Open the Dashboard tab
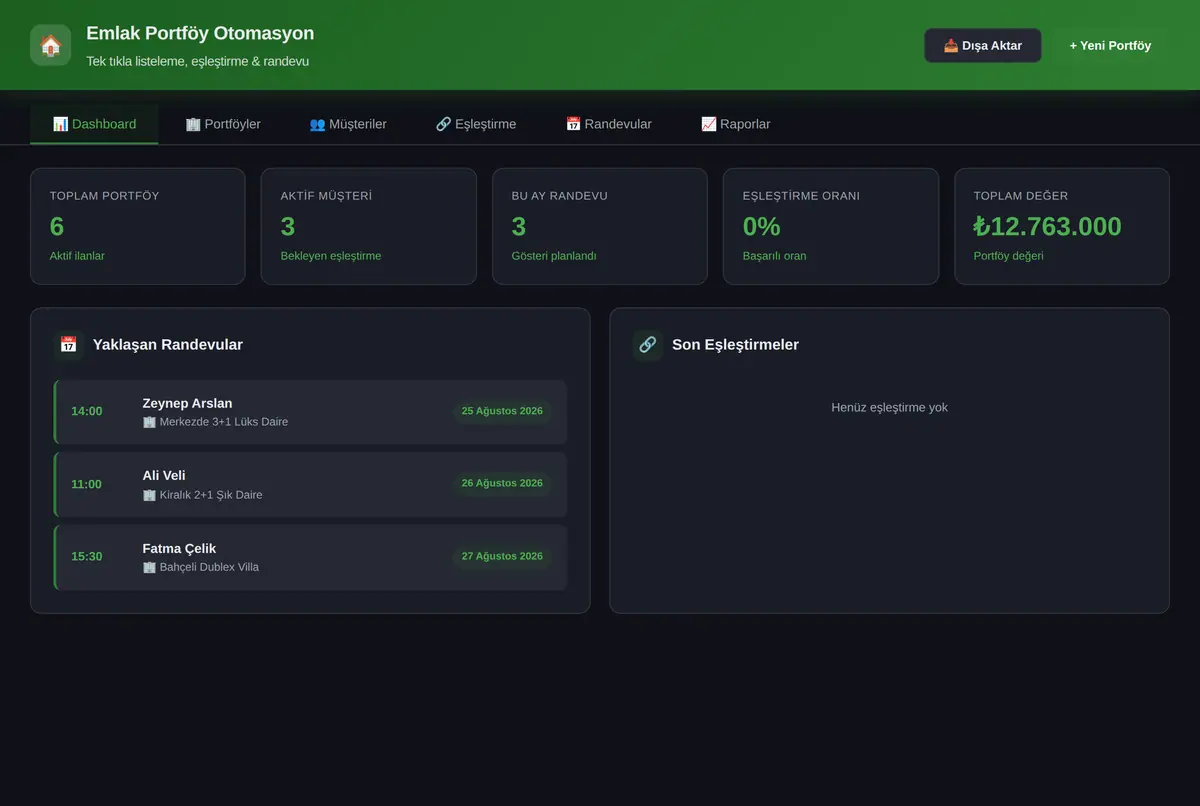The width and height of the screenshot is (1200, 806). click(x=94, y=124)
